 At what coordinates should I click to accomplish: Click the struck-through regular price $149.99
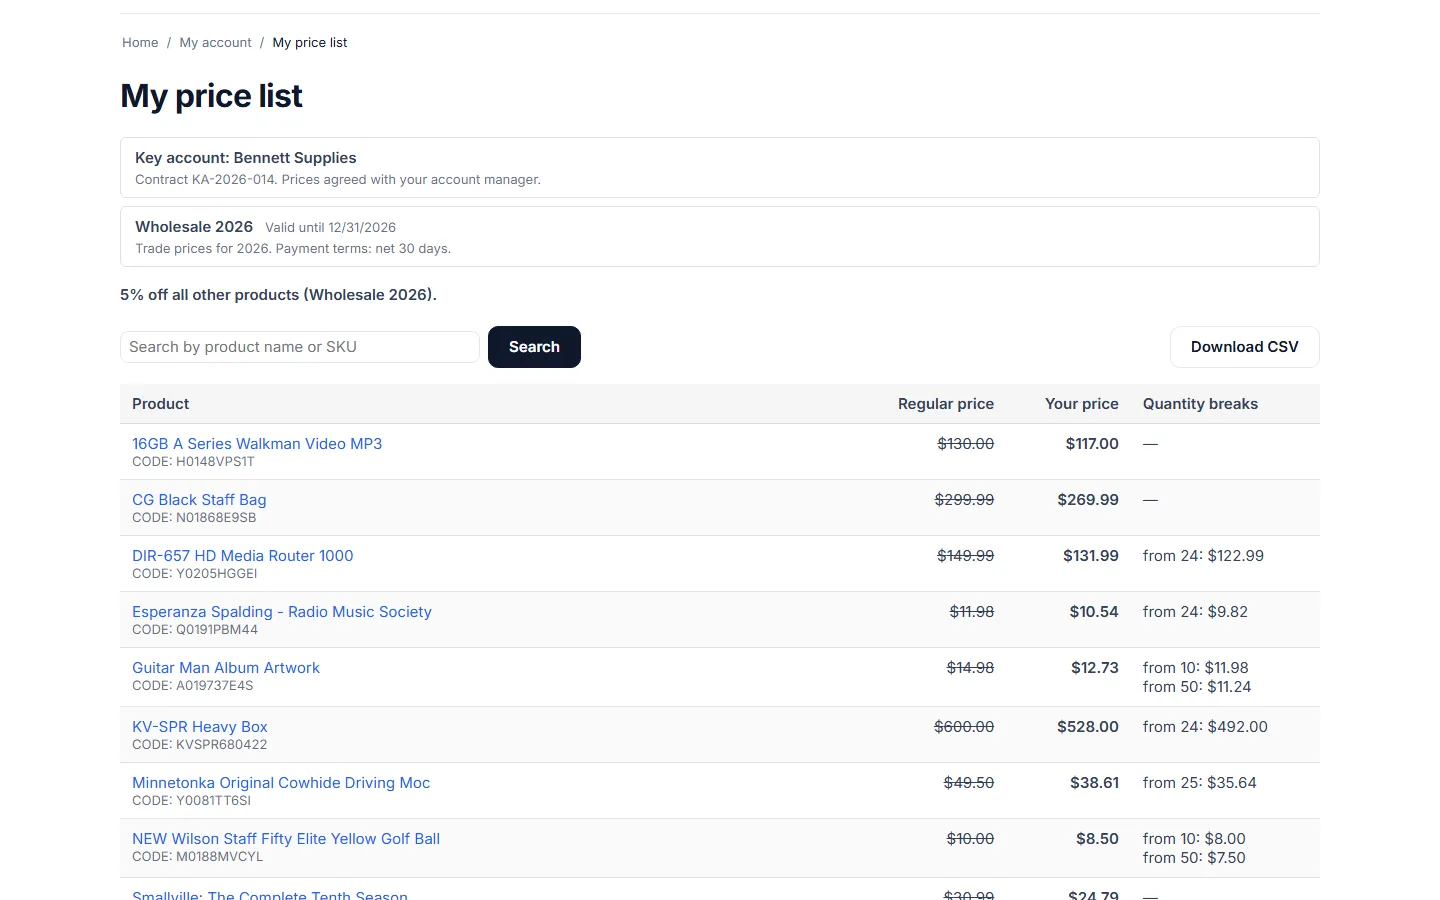pos(965,556)
